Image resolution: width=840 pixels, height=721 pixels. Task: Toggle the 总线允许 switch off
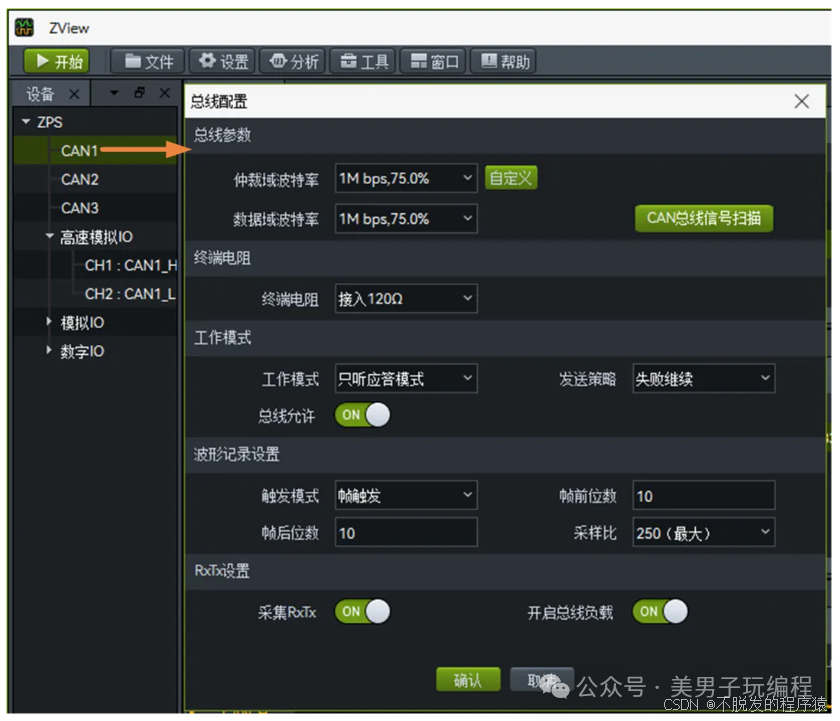363,415
